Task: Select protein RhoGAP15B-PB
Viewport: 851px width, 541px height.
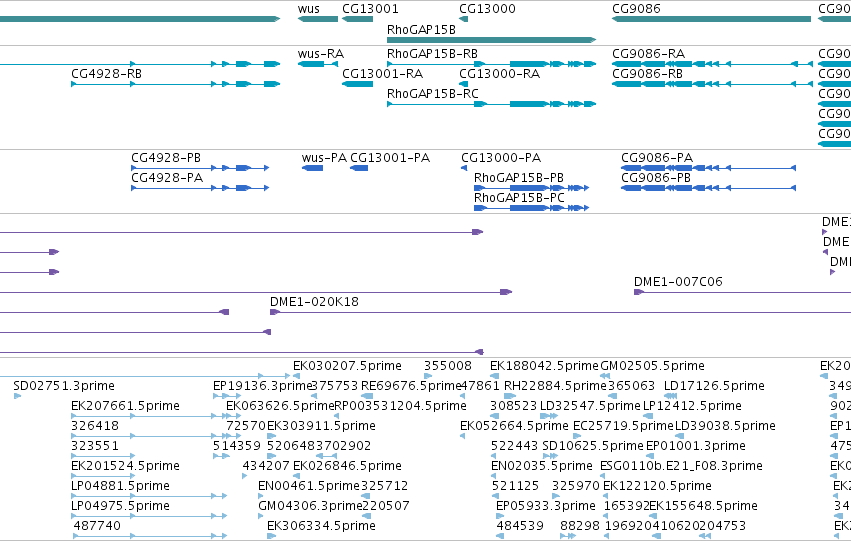Action: [531, 188]
